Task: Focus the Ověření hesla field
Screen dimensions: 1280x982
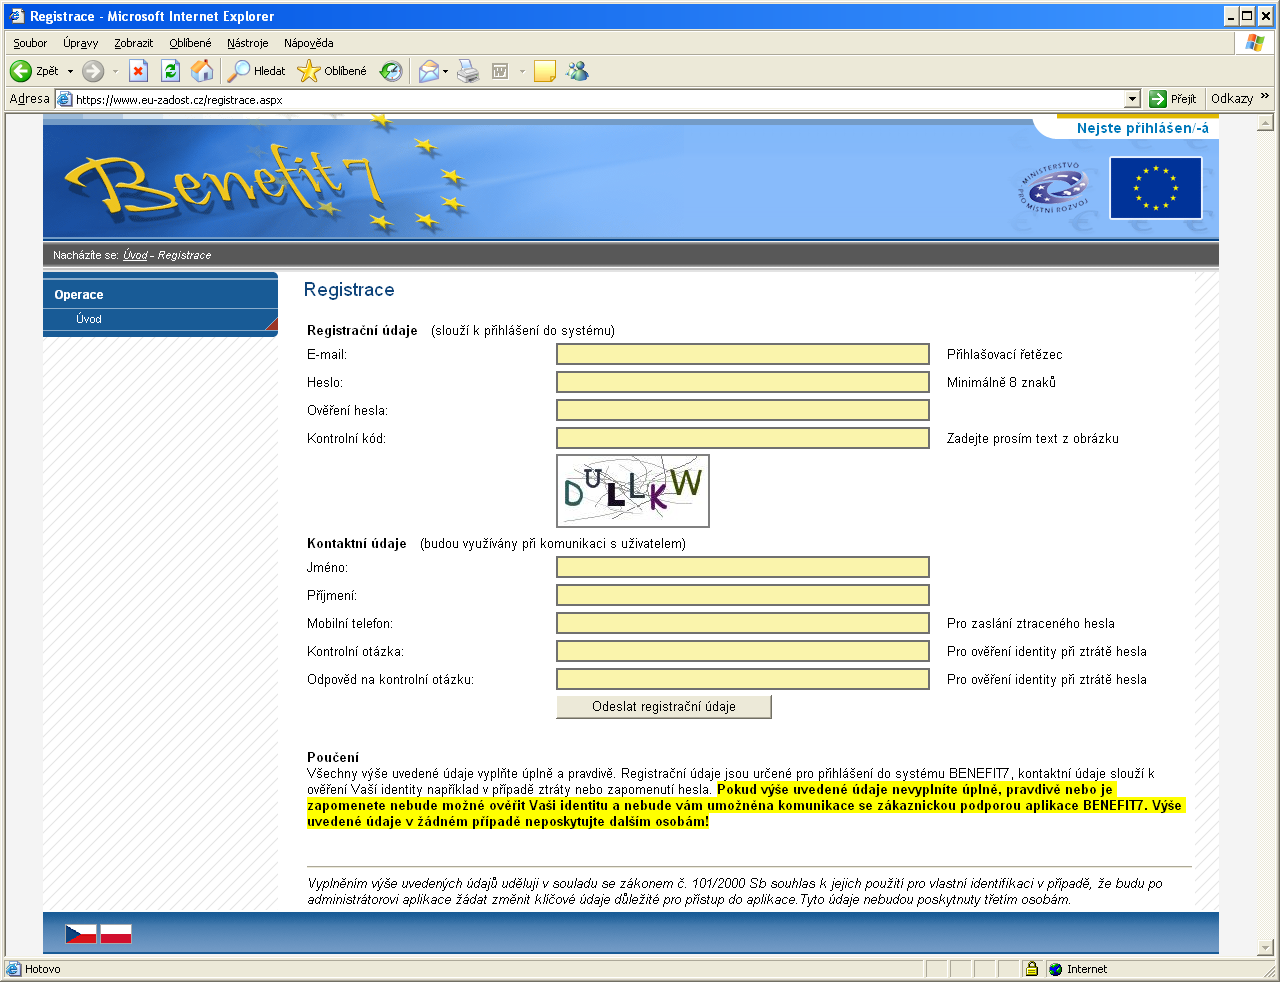Action: point(743,410)
